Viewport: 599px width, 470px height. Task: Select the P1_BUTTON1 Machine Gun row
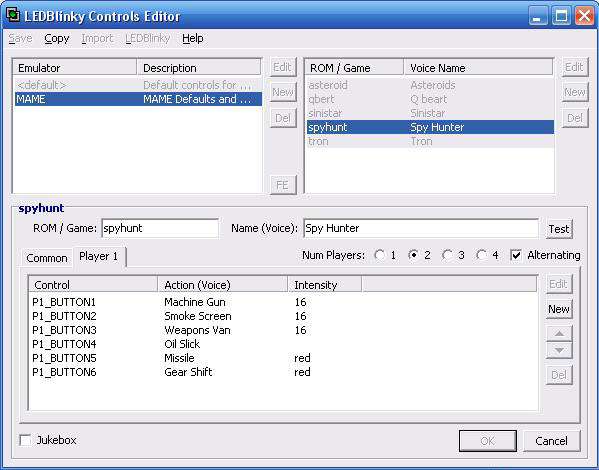(283, 302)
